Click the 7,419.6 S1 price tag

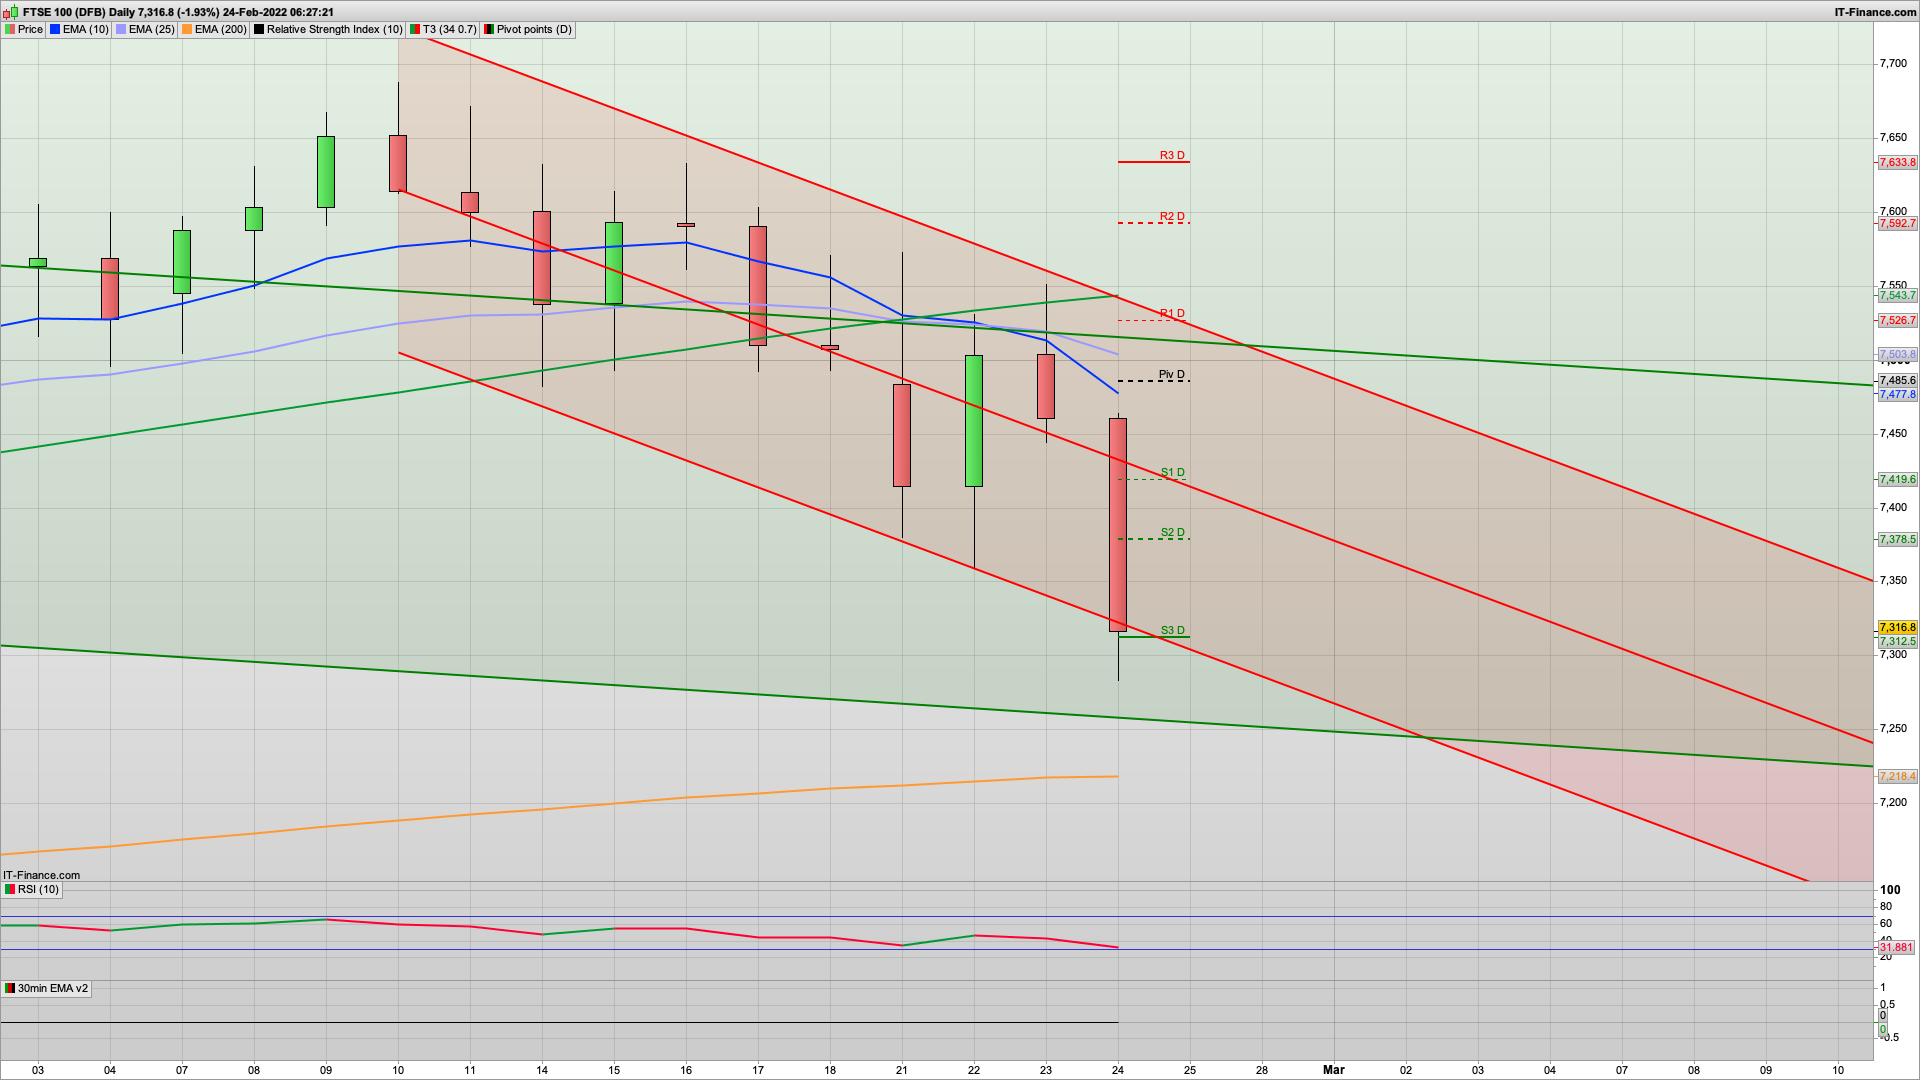(x=1897, y=479)
